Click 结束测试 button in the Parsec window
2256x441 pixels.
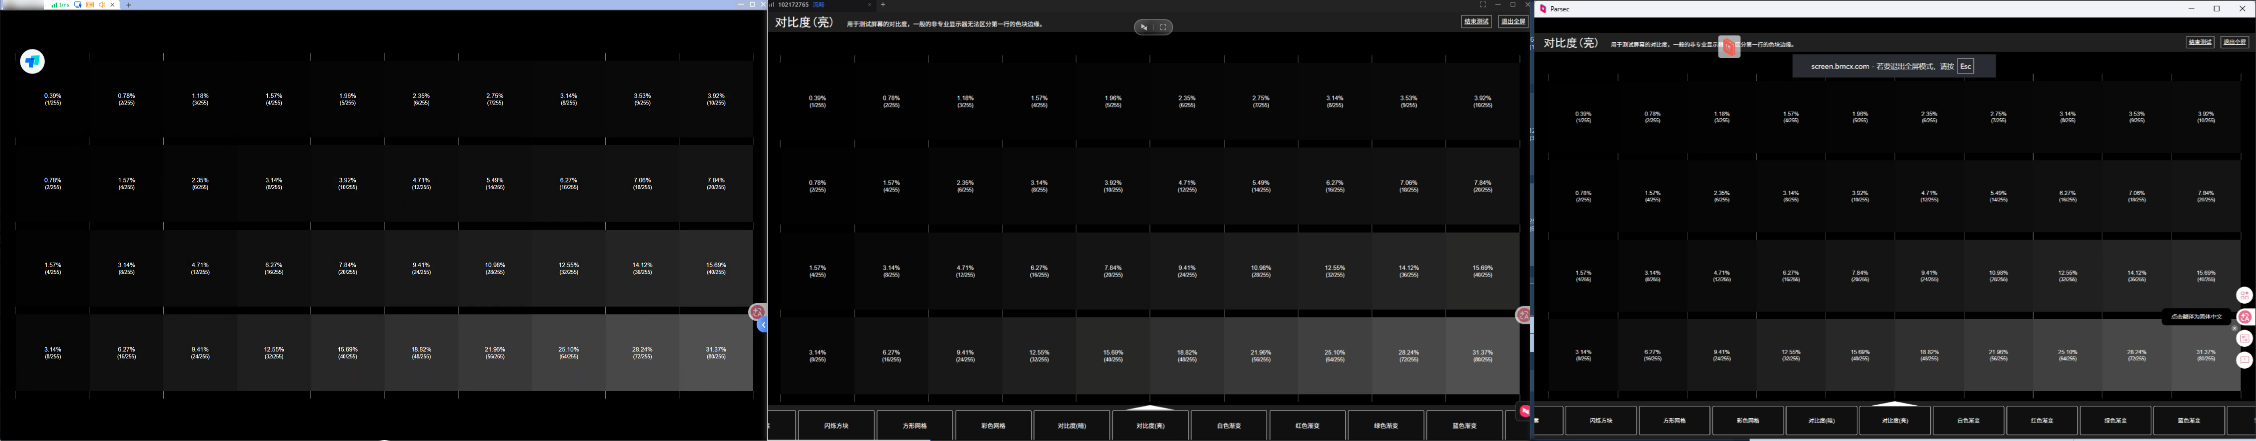pos(2200,42)
